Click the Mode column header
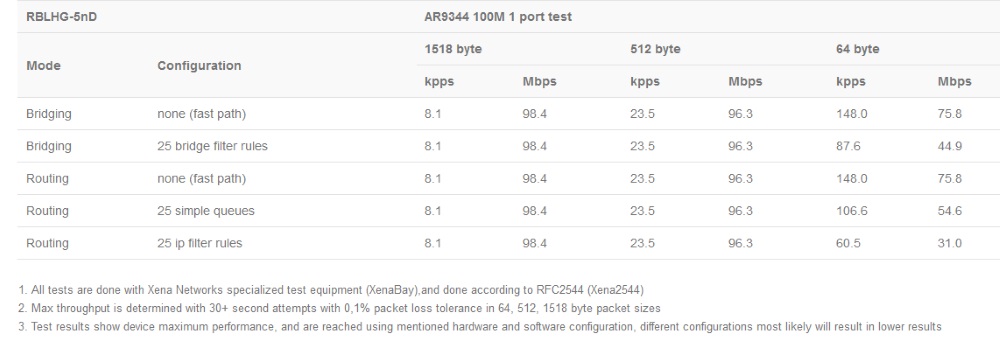The image size is (1000, 363). pos(43,66)
